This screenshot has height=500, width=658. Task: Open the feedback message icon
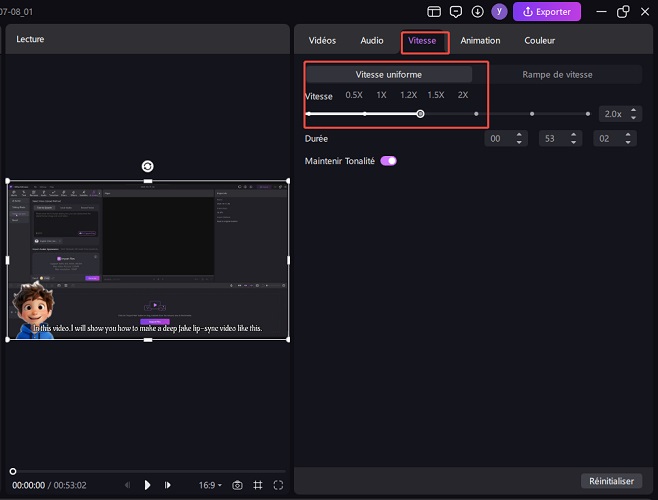(456, 12)
